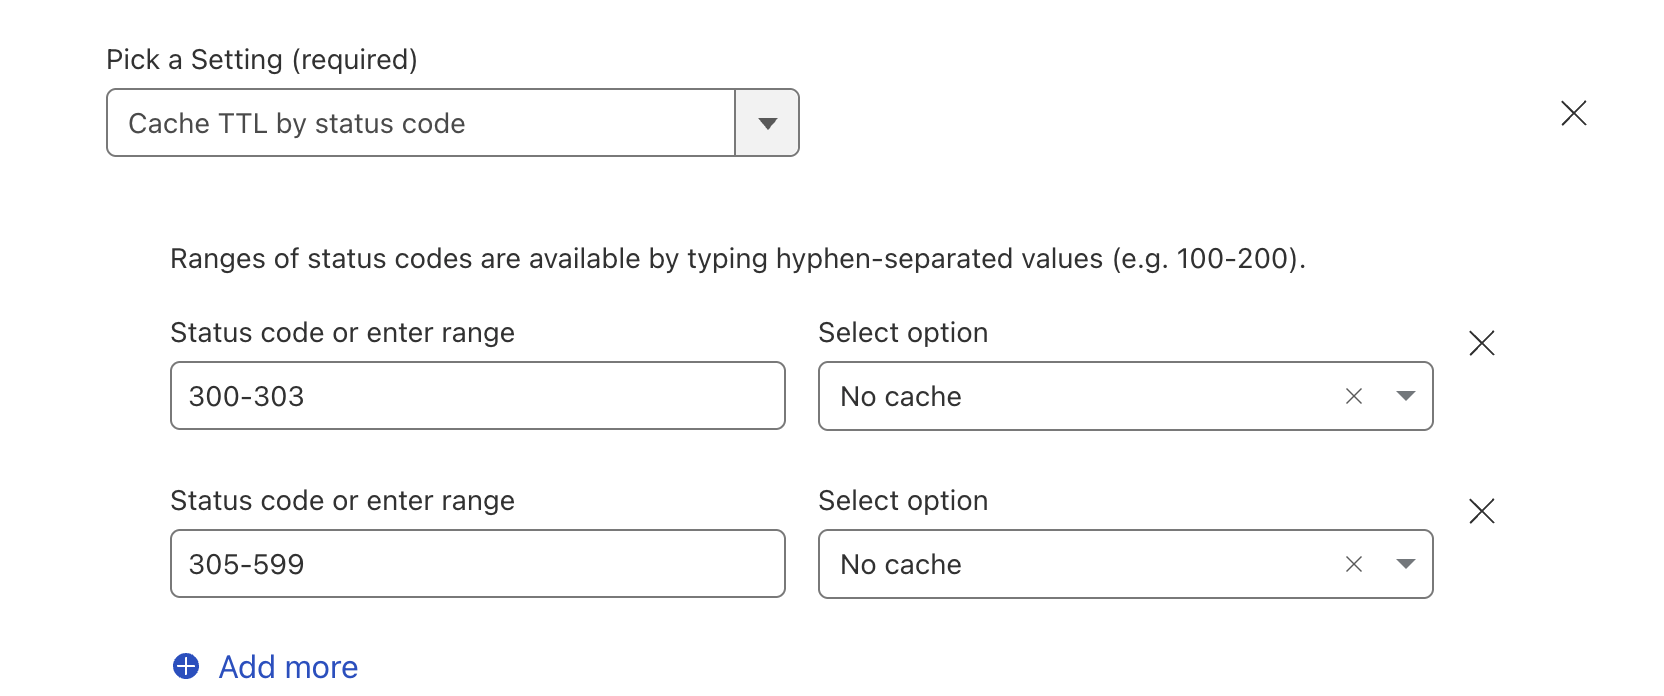The height and width of the screenshot is (696, 1664).
Task: Clear the No cache selection for 305-599
Action: [1354, 565]
